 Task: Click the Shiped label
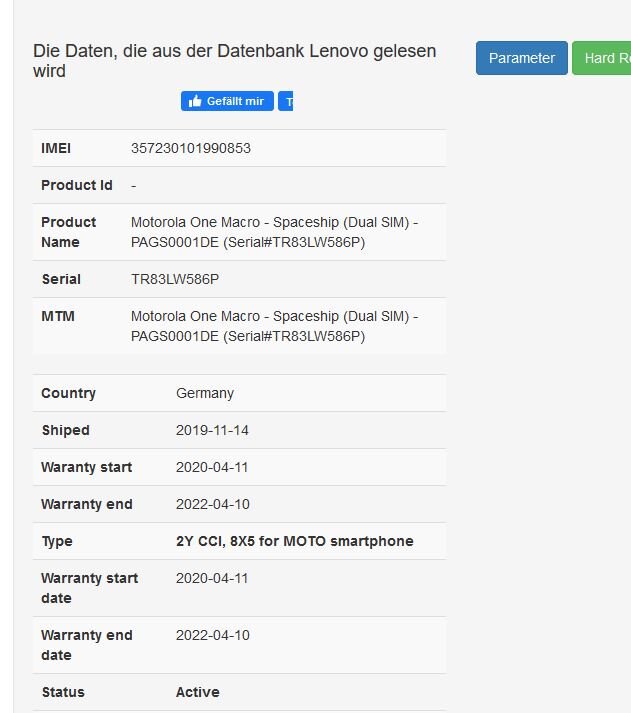66,430
